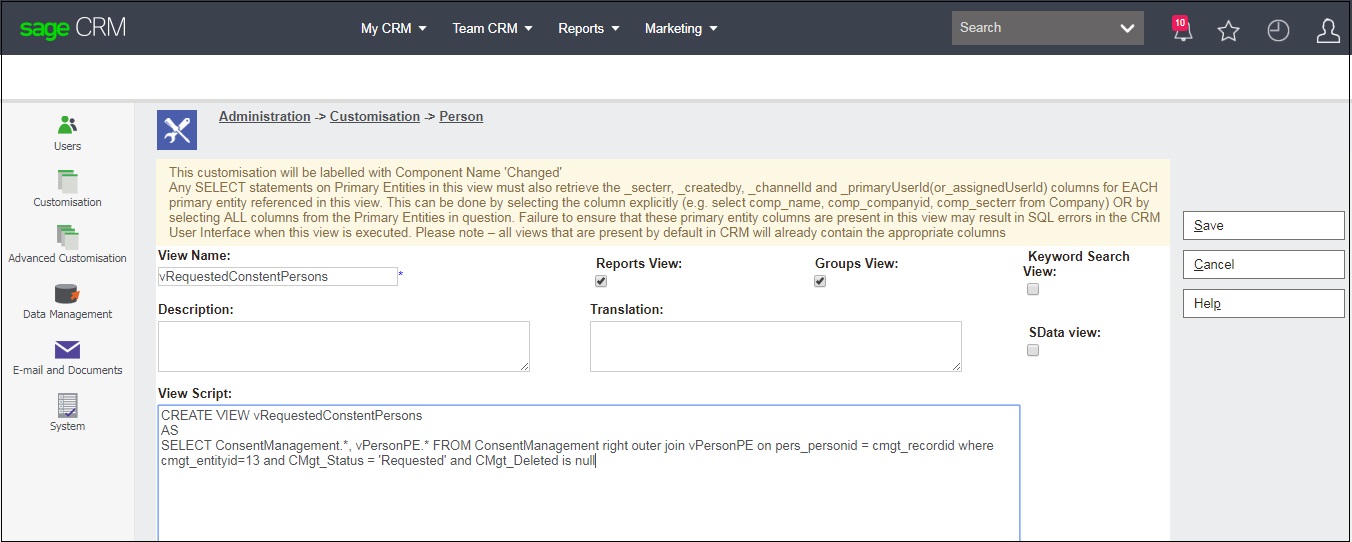Image resolution: width=1352 pixels, height=542 pixels.
Task: Expand the My CRM menu
Action: tap(393, 28)
